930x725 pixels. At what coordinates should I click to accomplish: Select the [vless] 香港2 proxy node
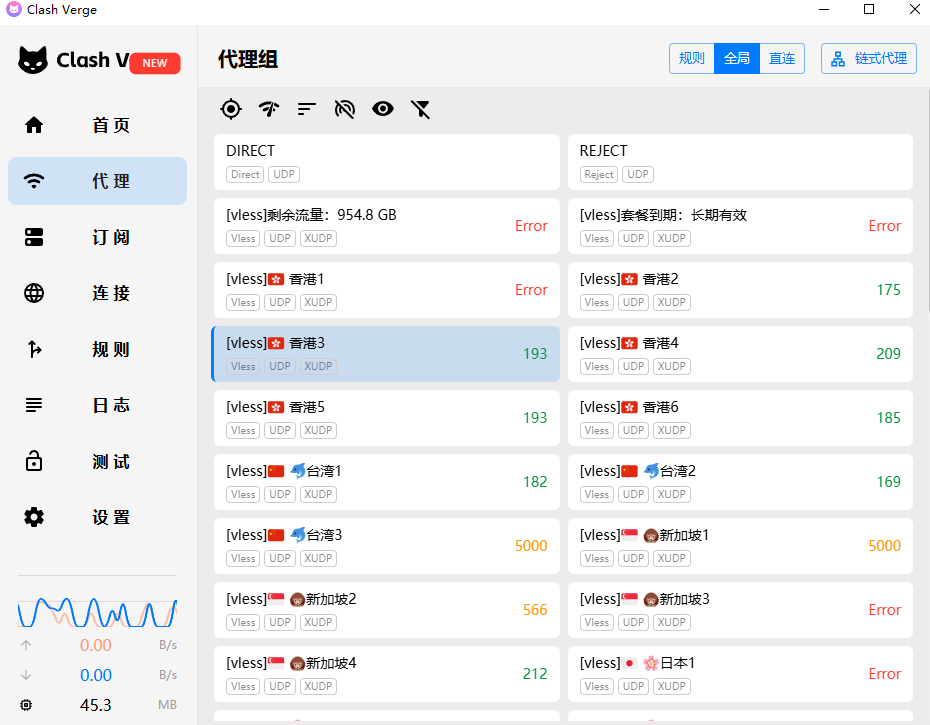coord(740,290)
